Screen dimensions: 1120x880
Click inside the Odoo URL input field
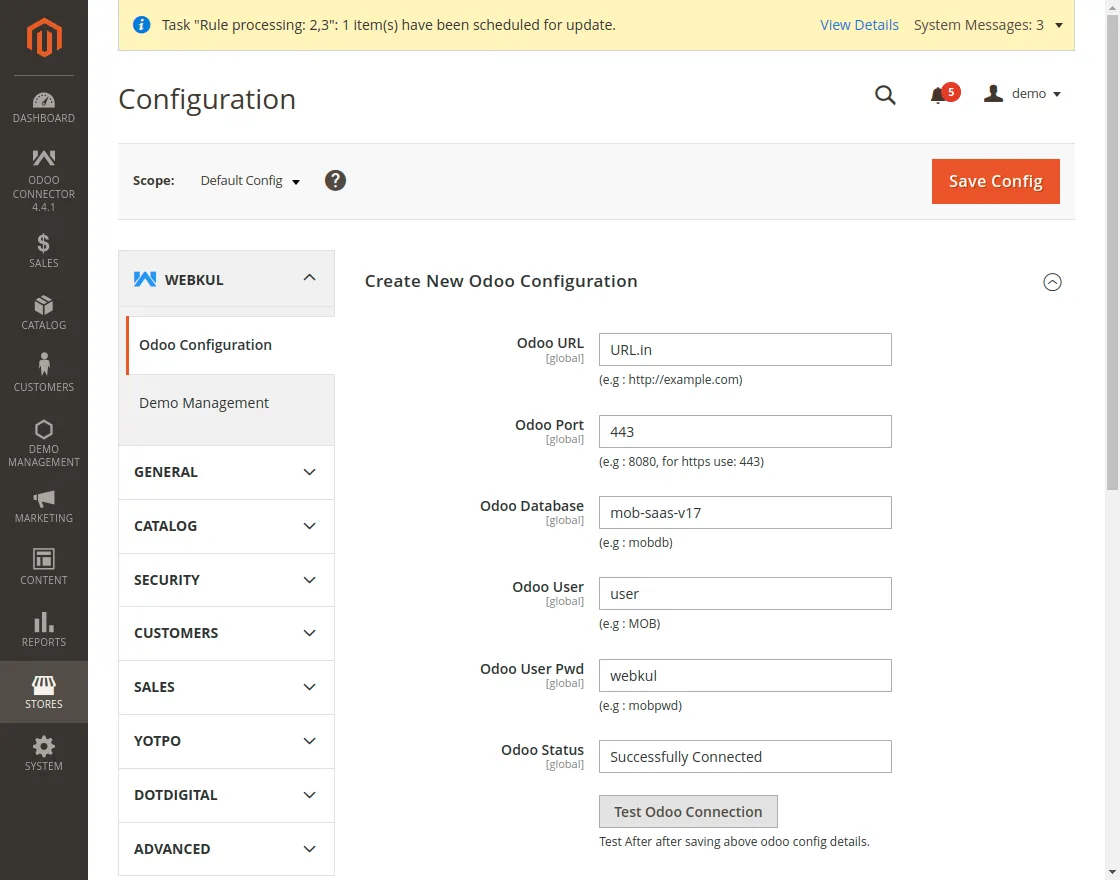click(x=744, y=349)
